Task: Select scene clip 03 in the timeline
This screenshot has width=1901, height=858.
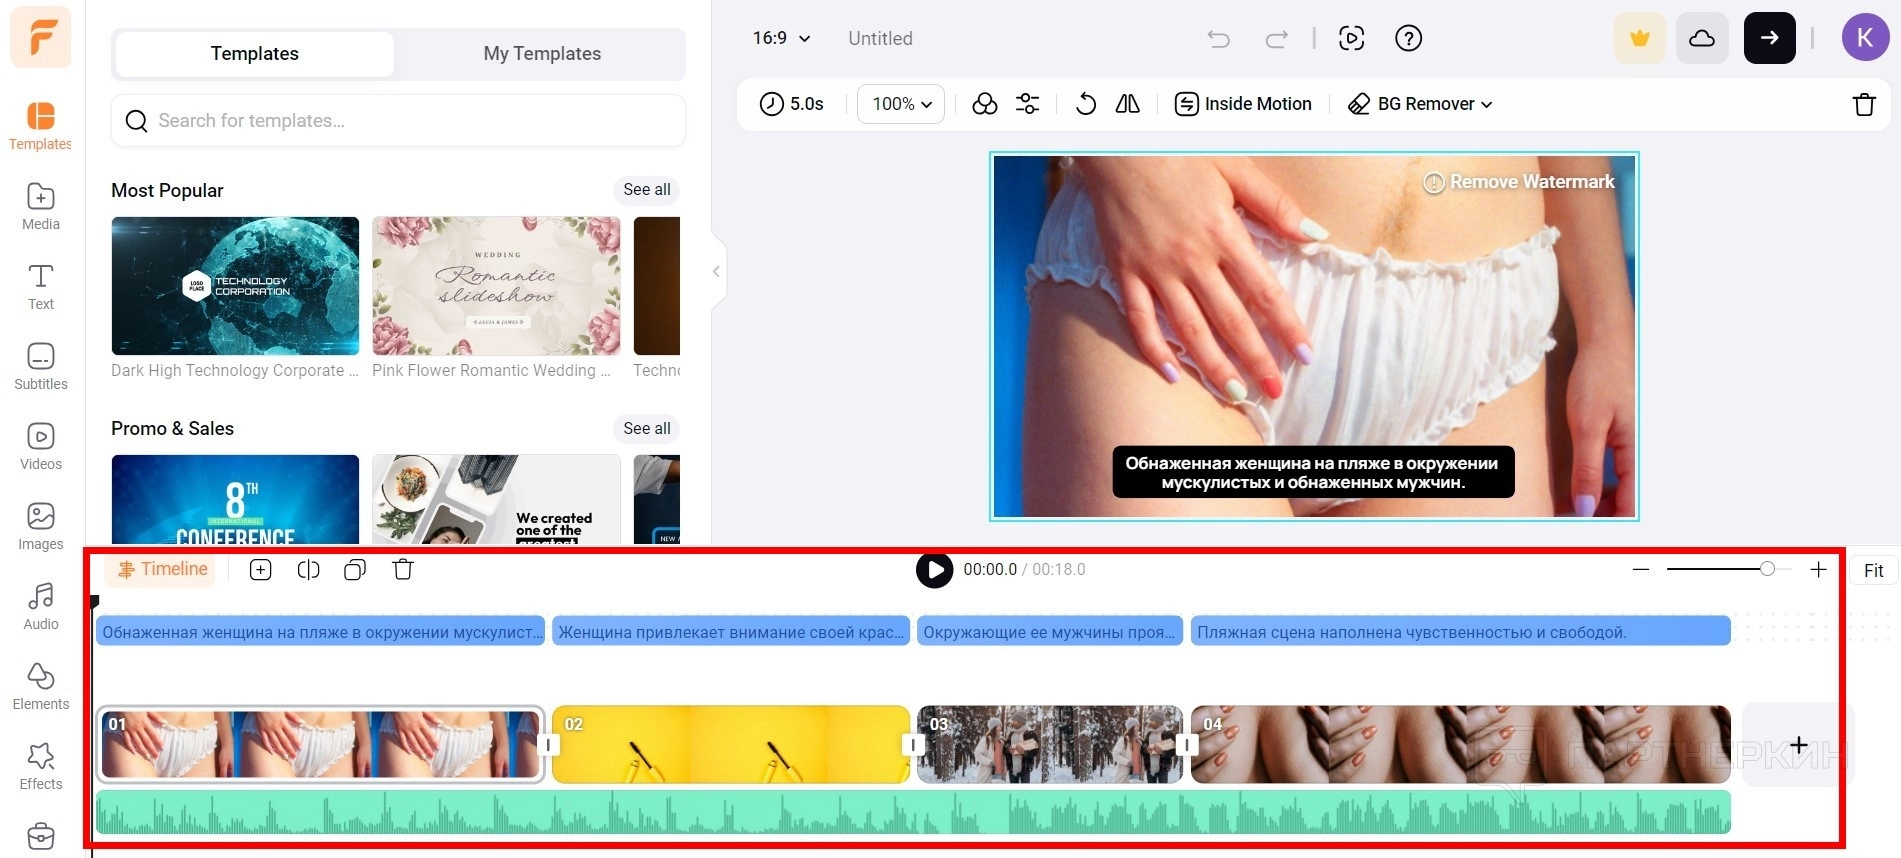Action: tap(1050, 744)
